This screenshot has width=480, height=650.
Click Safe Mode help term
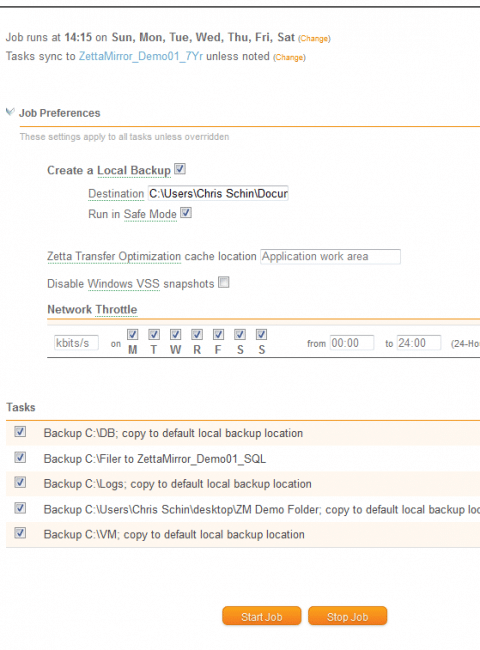(150, 214)
